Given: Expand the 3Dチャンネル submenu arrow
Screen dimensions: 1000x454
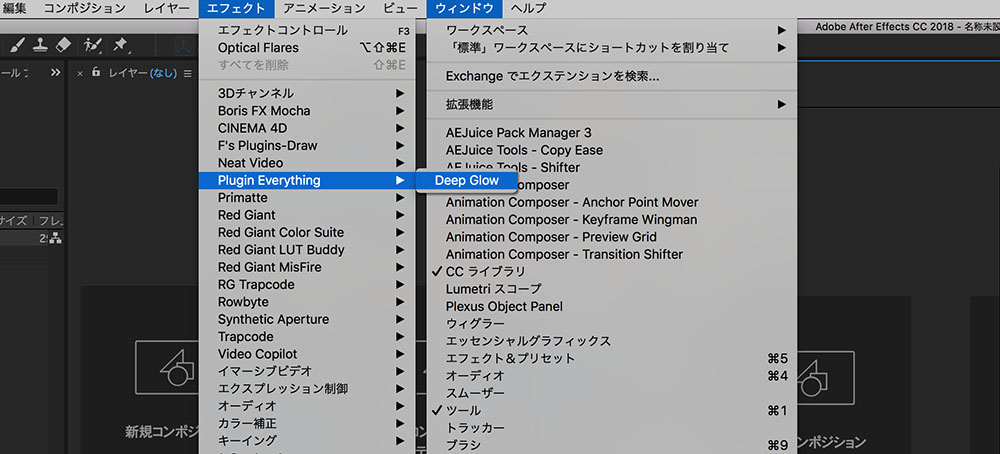Looking at the screenshot, I should (x=400, y=93).
